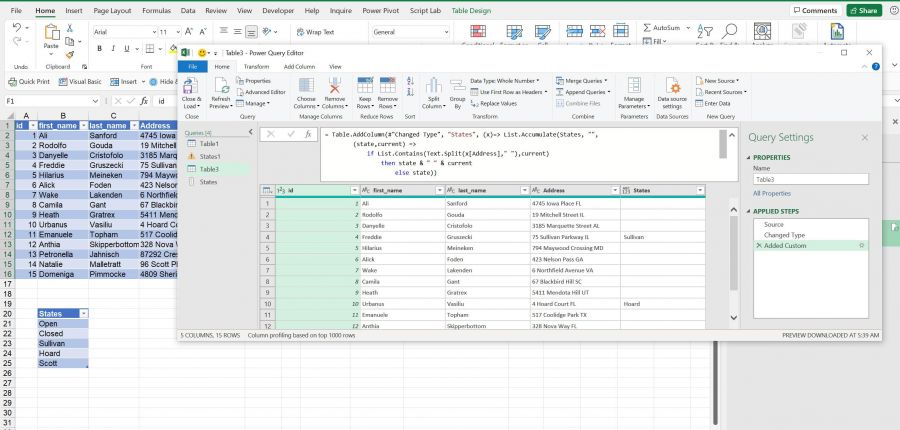The height and width of the screenshot is (430, 900).
Task: Click Enter Data in New Query group
Action: pos(713,103)
